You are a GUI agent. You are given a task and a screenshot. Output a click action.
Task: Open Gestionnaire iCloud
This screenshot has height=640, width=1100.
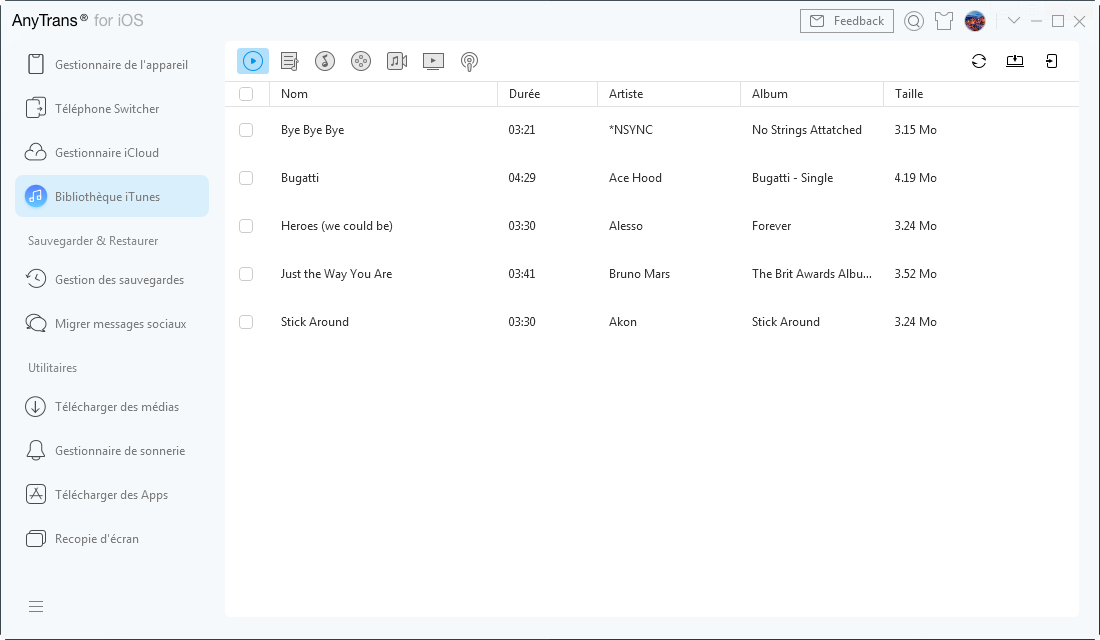(112, 152)
